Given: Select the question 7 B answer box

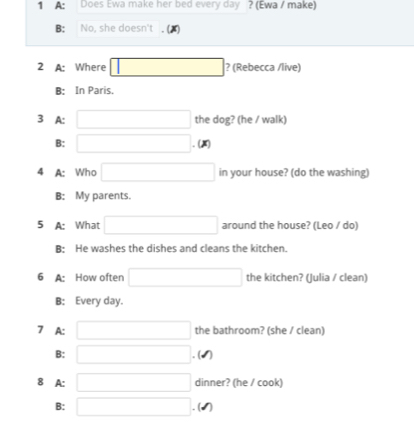Looking at the screenshot, I should 134,354.
